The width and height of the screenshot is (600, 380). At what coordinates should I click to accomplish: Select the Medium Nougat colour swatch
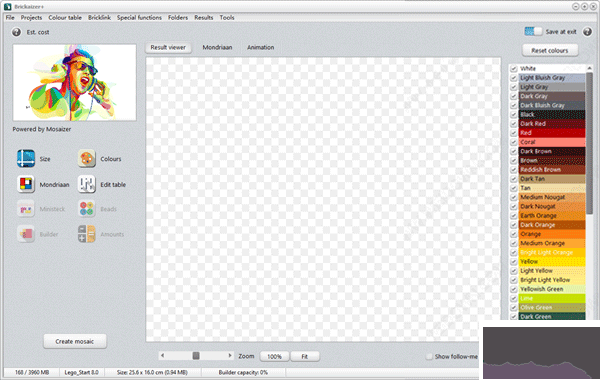(552, 197)
